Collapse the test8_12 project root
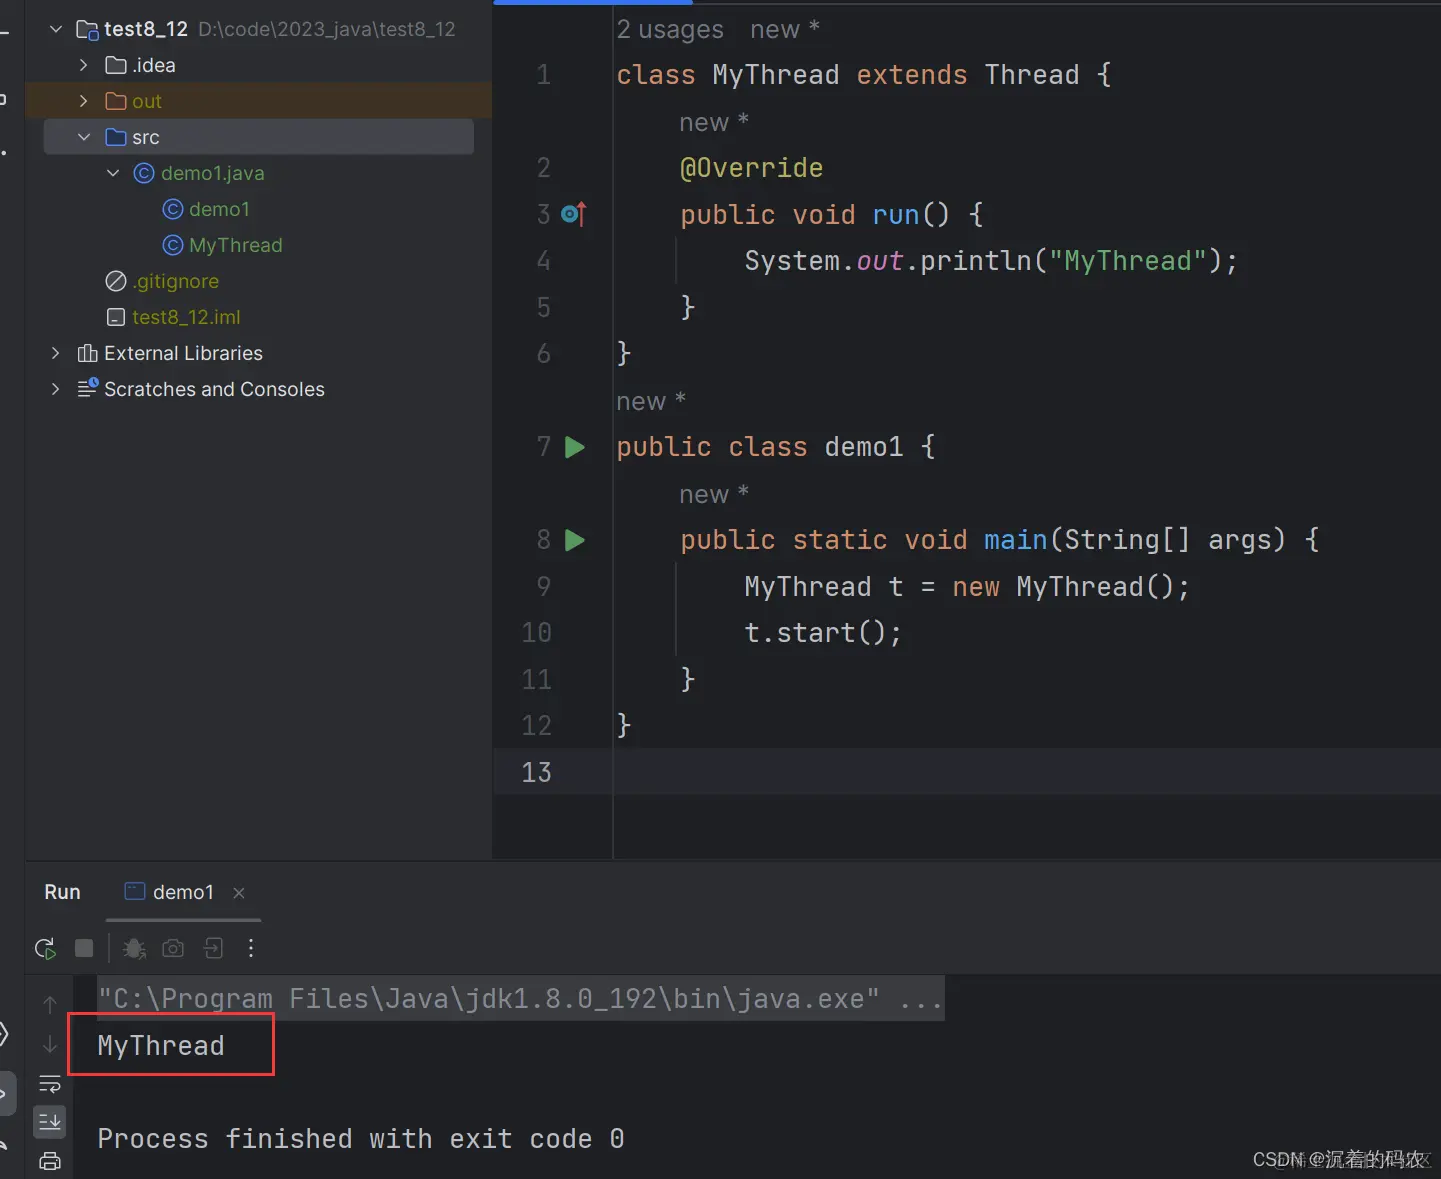 pos(56,29)
